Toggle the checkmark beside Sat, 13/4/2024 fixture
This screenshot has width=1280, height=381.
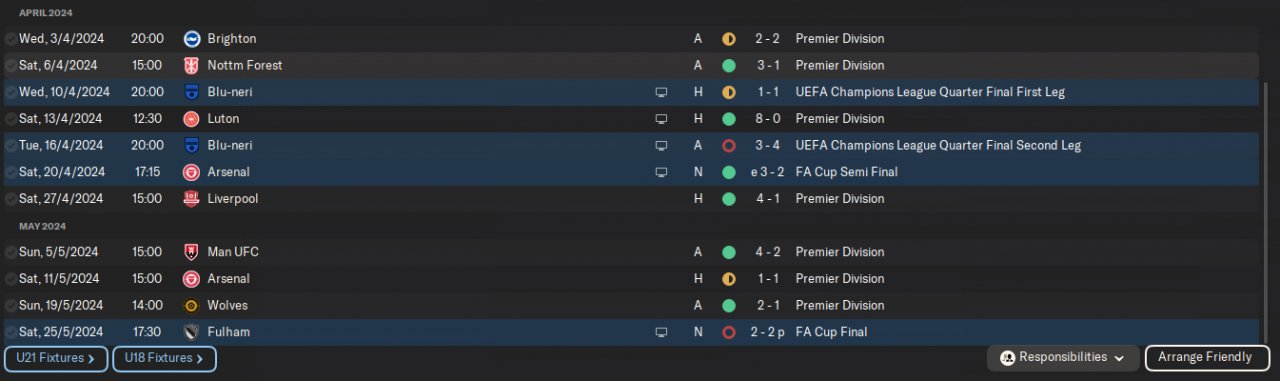10,119
